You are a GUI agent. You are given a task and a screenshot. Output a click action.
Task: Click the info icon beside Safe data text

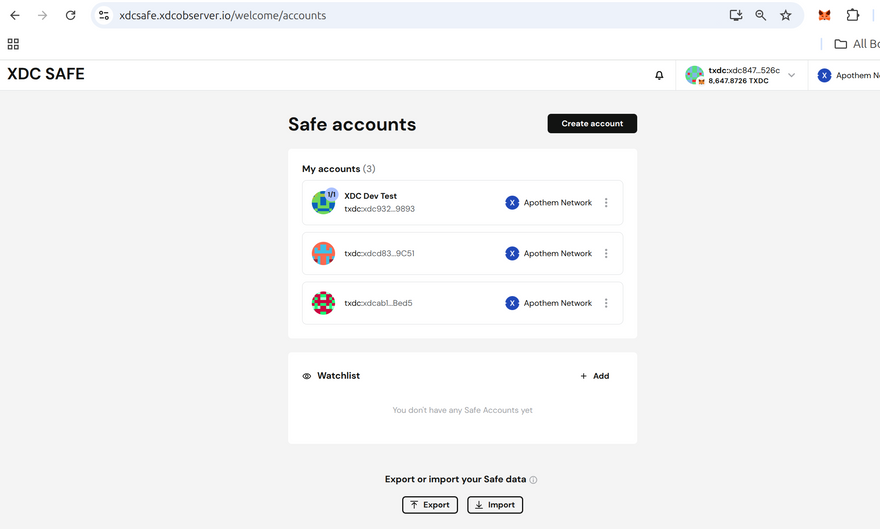(x=533, y=480)
